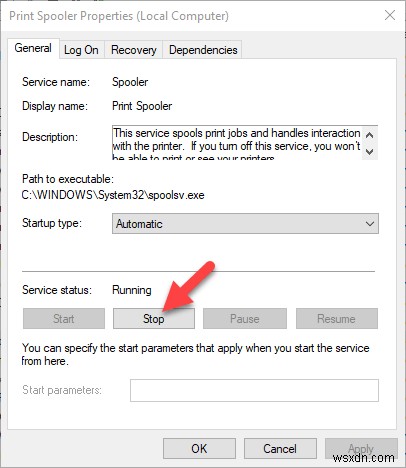The width and height of the screenshot is (406, 468).
Task: Select the spoolsv.exe executable path text
Action: click(x=113, y=195)
